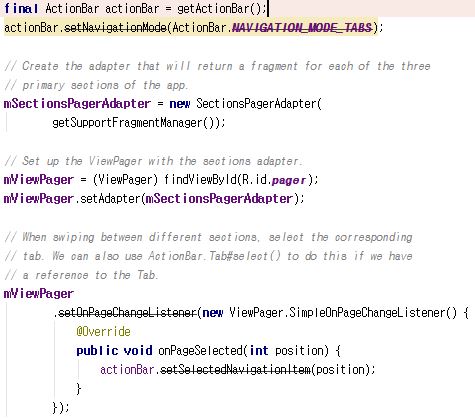Screen dimensions: 475x419
Task: Click mSectionsPagerAdapter assignment variable
Action: 77,104
